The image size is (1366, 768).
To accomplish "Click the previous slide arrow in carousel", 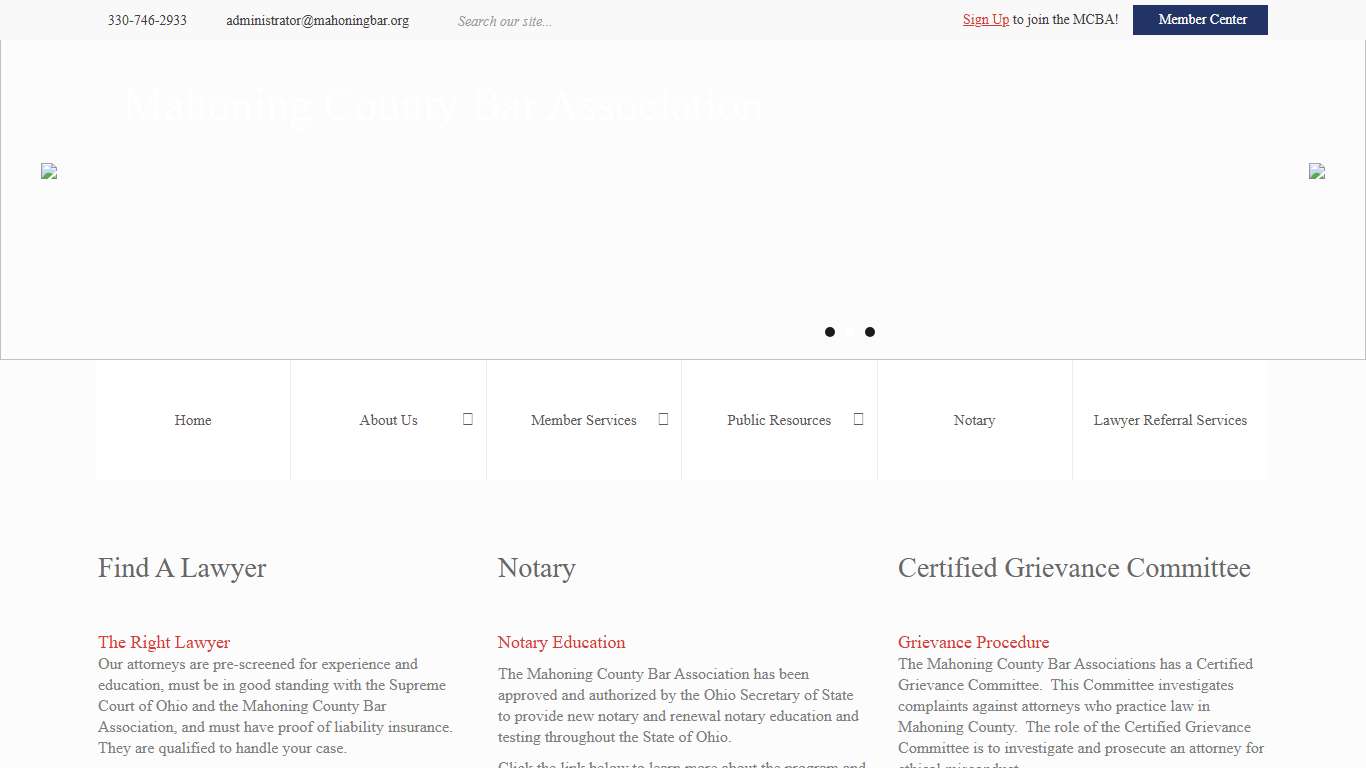I will 49,171.
